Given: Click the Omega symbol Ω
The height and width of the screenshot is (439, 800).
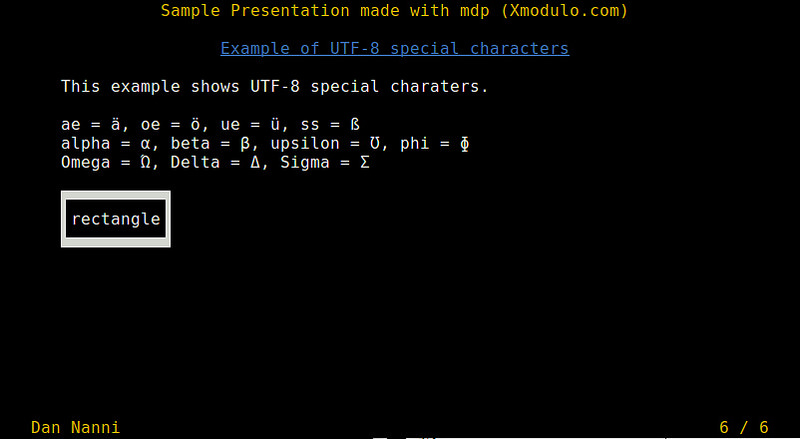Looking at the screenshot, I should click(x=146, y=162).
